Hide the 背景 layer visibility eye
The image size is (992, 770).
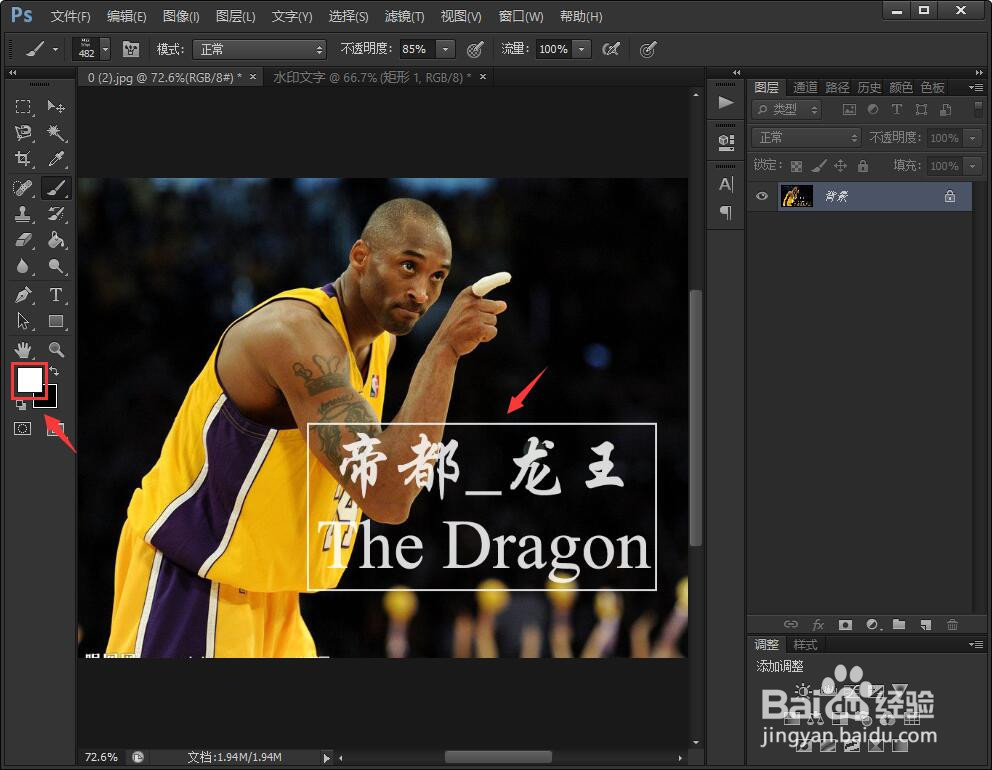[x=762, y=196]
